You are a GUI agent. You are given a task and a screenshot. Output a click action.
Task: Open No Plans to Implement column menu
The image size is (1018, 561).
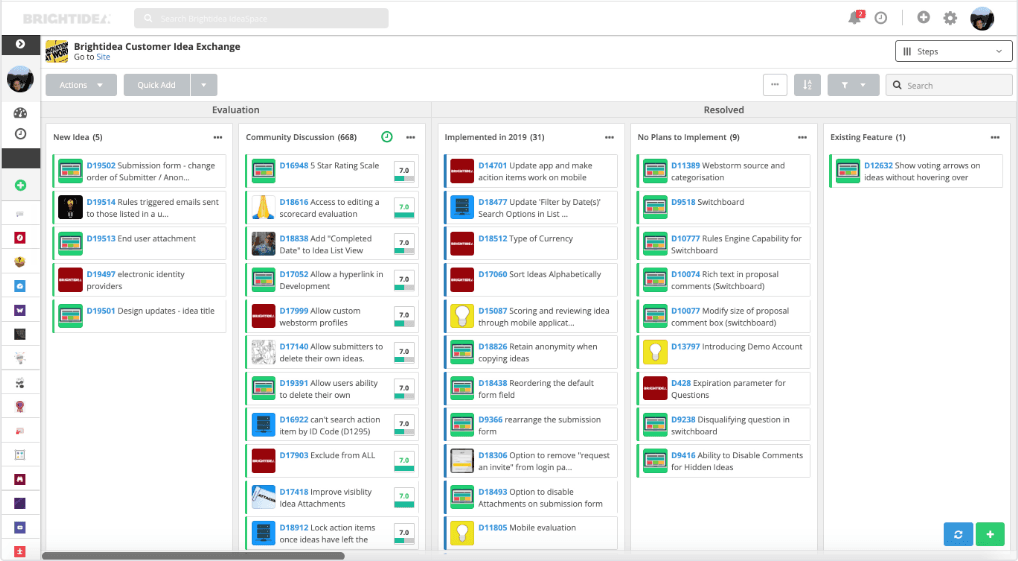(802, 137)
